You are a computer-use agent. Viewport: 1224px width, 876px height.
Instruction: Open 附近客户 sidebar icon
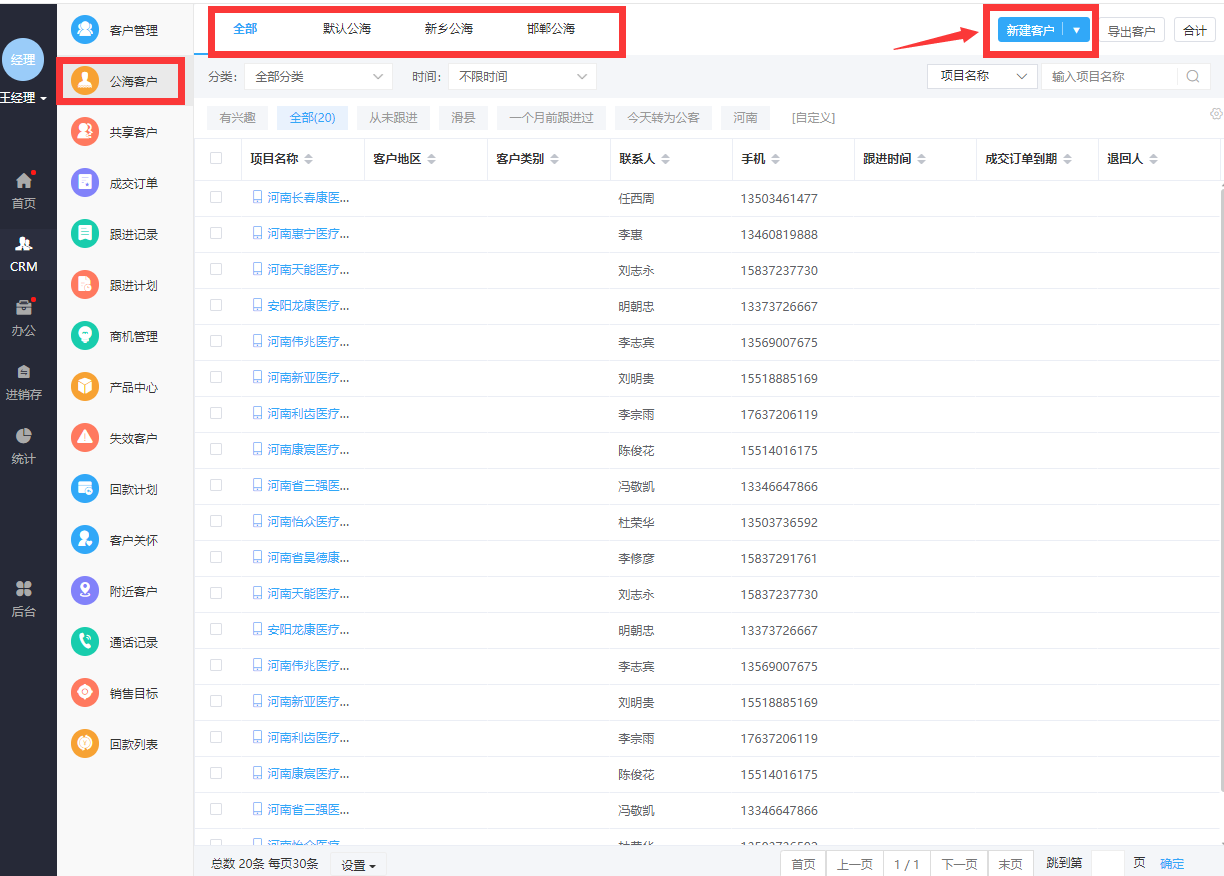[x=85, y=591]
